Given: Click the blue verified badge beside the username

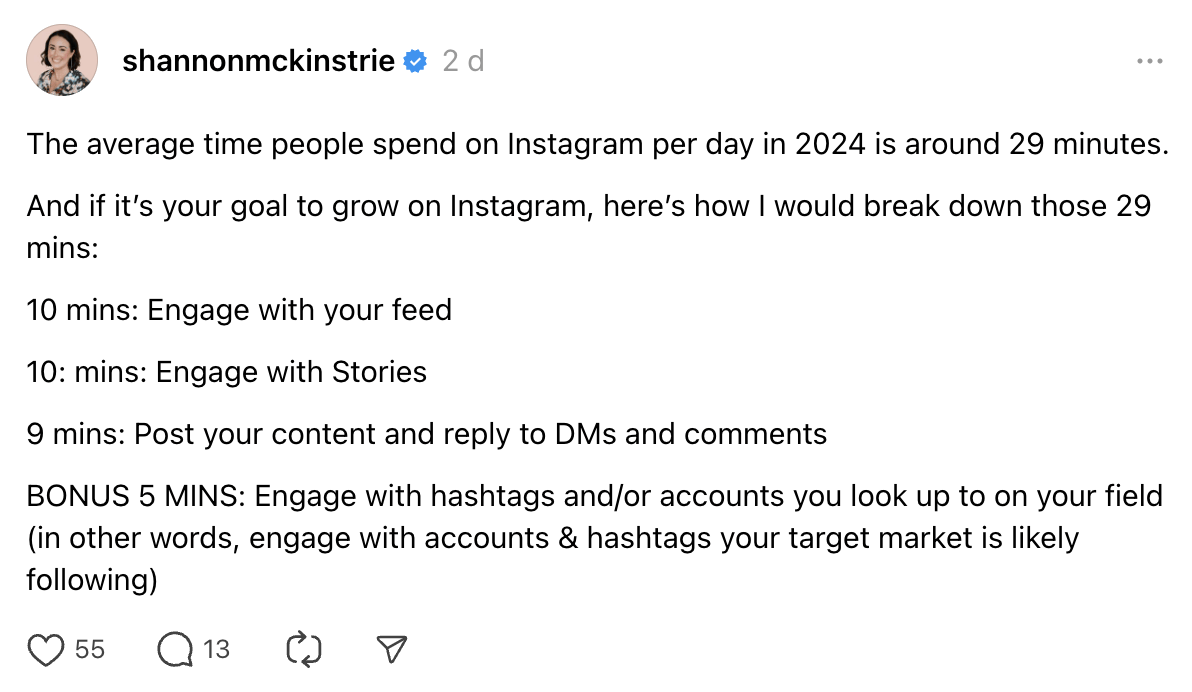Looking at the screenshot, I should click(x=411, y=60).
